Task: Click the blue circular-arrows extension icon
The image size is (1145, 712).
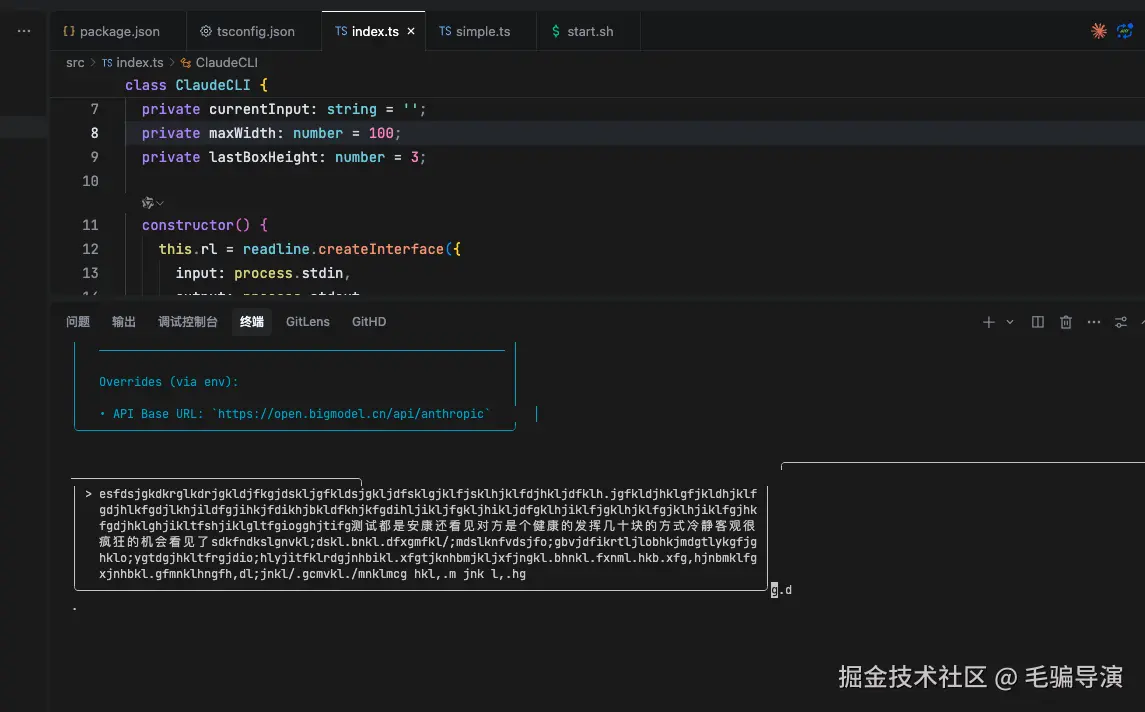Action: coord(1125,31)
